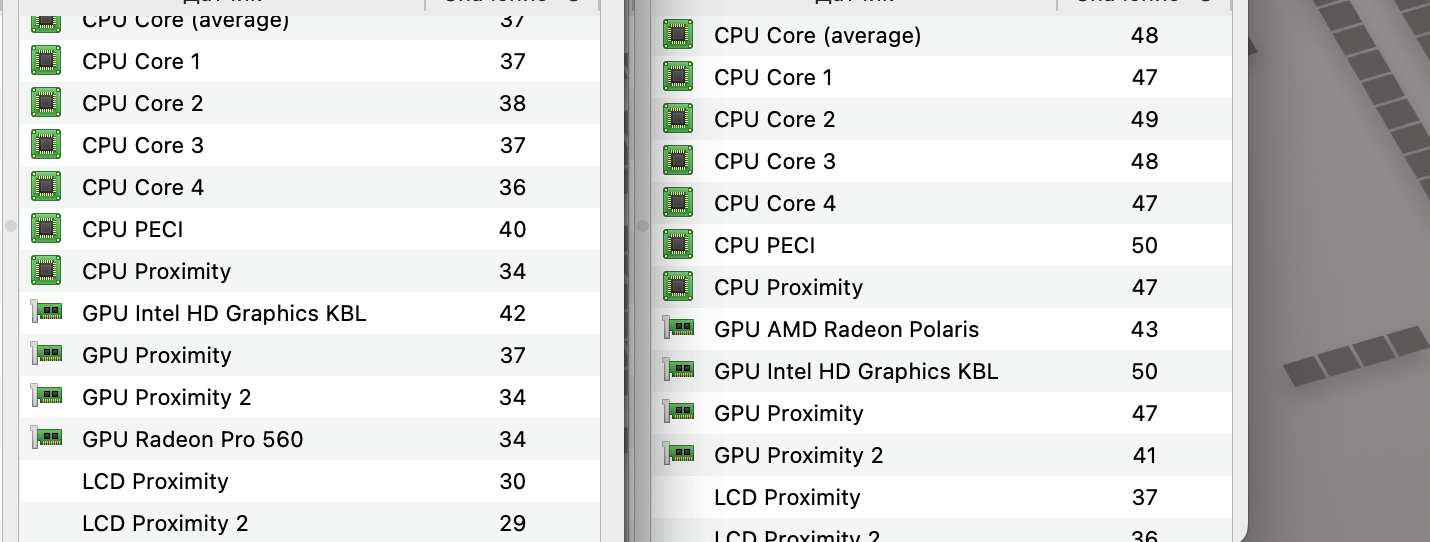1430x542 pixels.
Task: Select the 'CPU PECI' label in left window
Action: click(x=133, y=229)
